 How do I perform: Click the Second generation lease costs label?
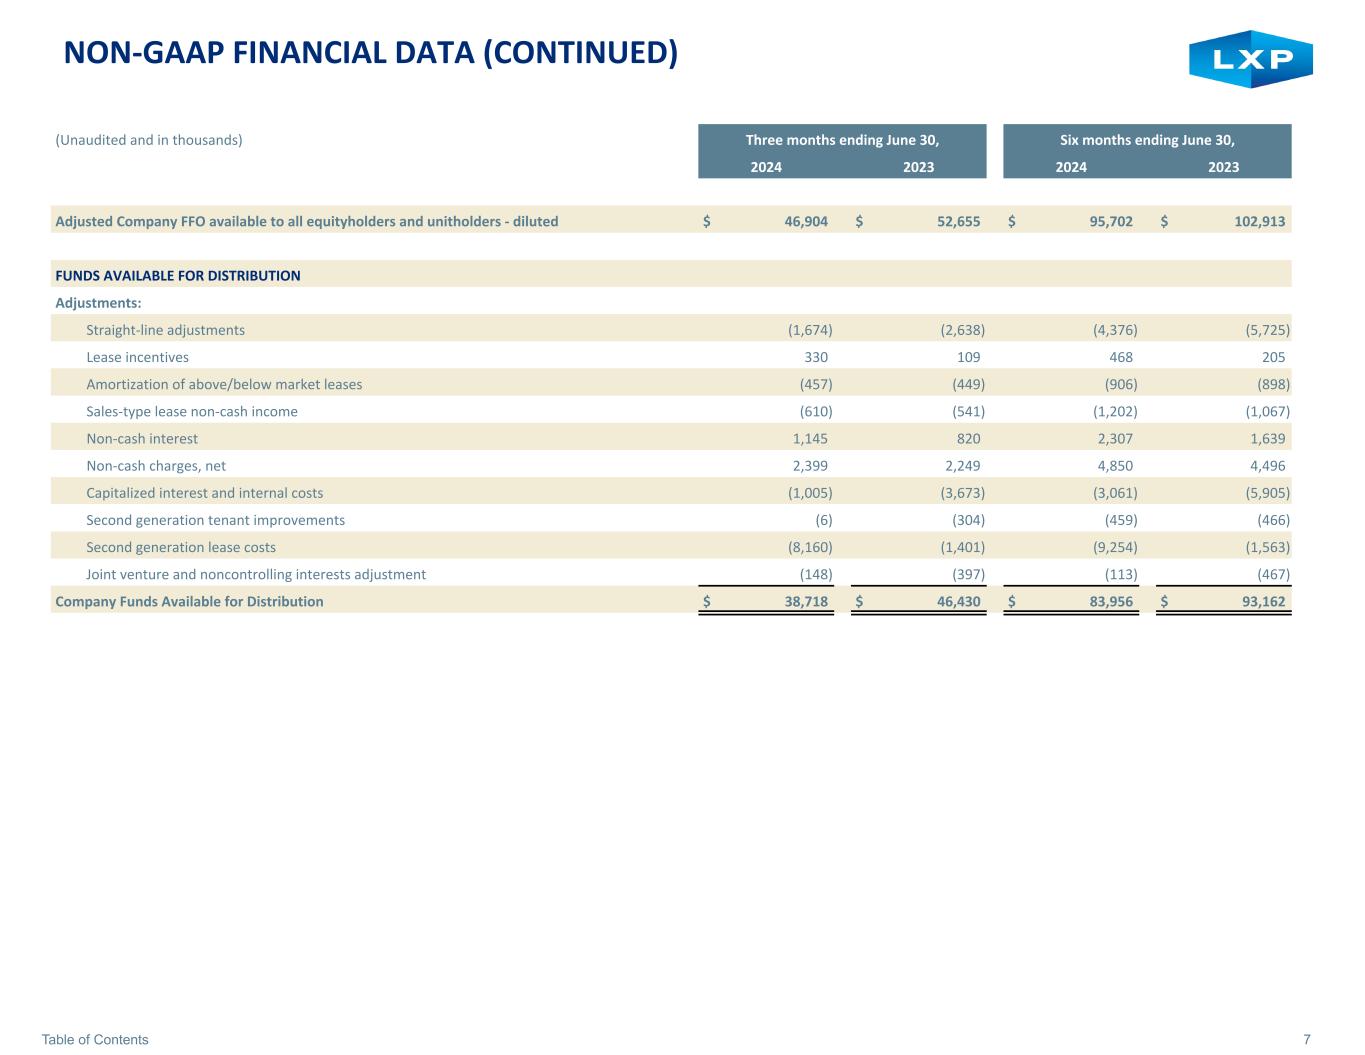point(181,547)
